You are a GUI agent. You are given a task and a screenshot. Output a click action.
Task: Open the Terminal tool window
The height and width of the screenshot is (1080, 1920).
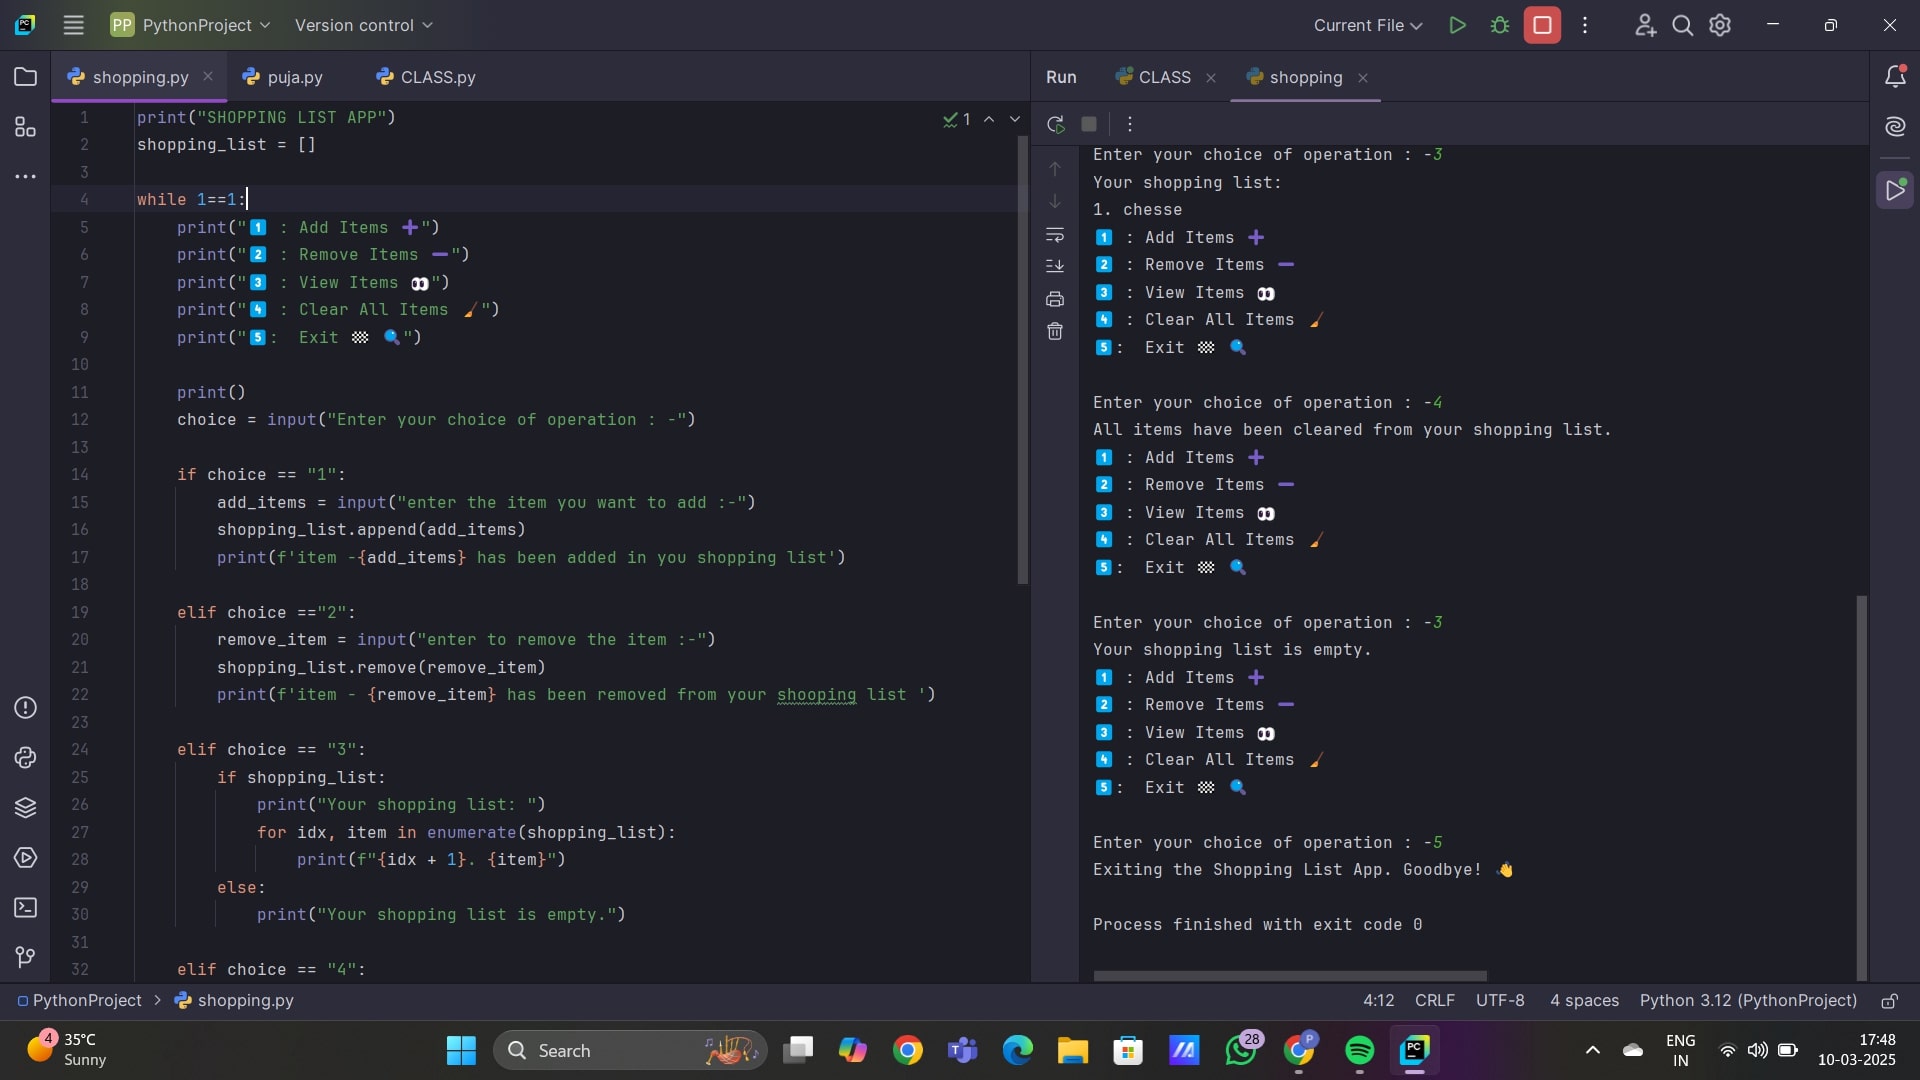[x=25, y=908]
